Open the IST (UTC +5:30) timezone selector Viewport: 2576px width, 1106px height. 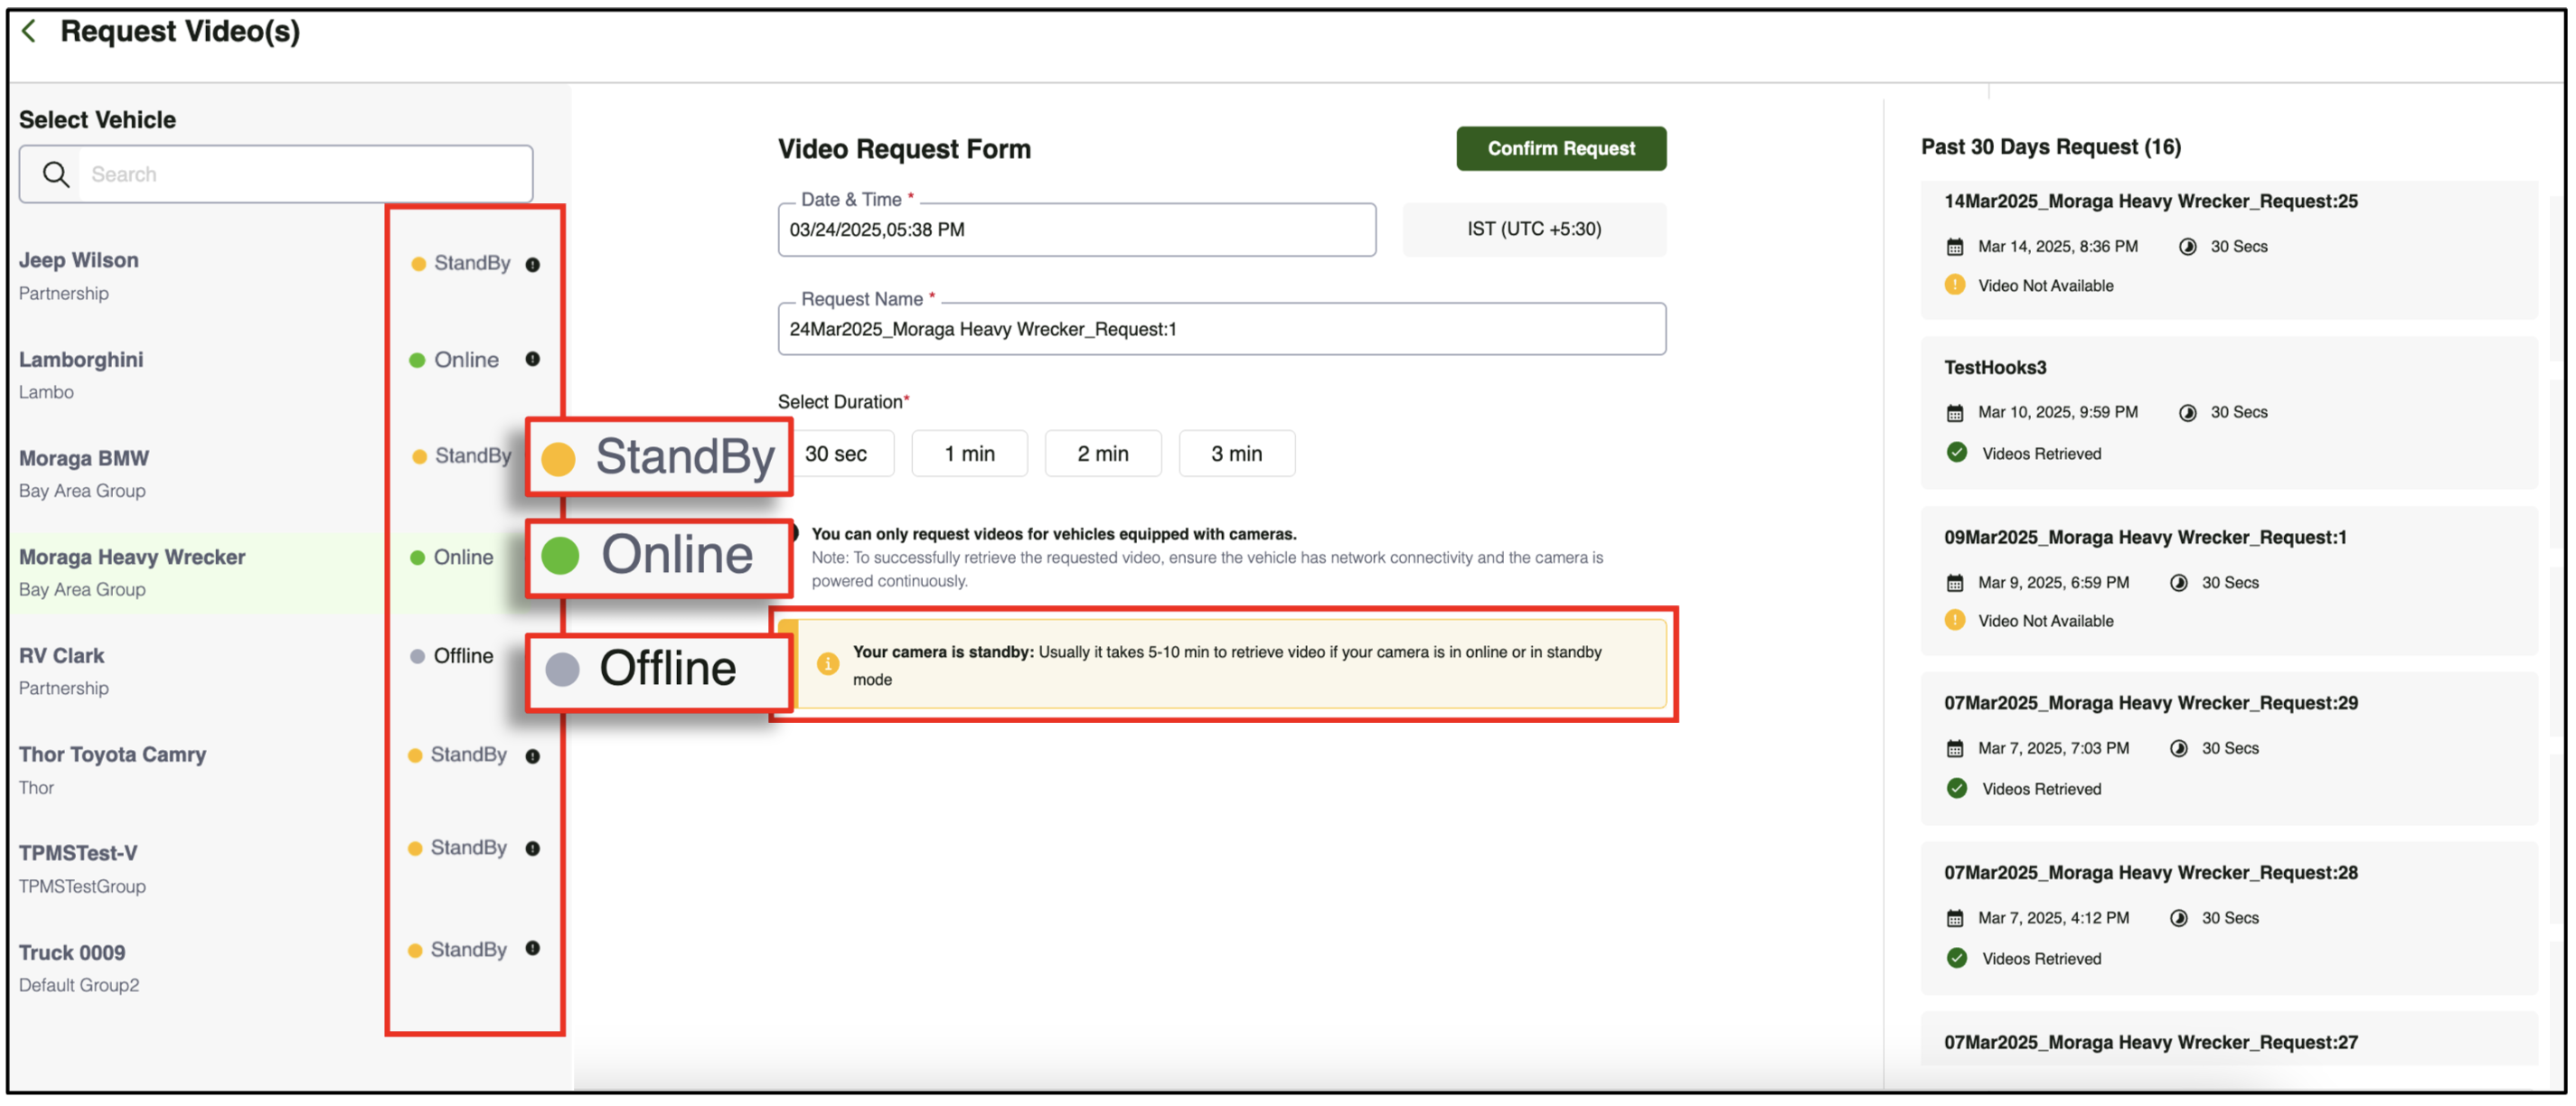(1533, 230)
